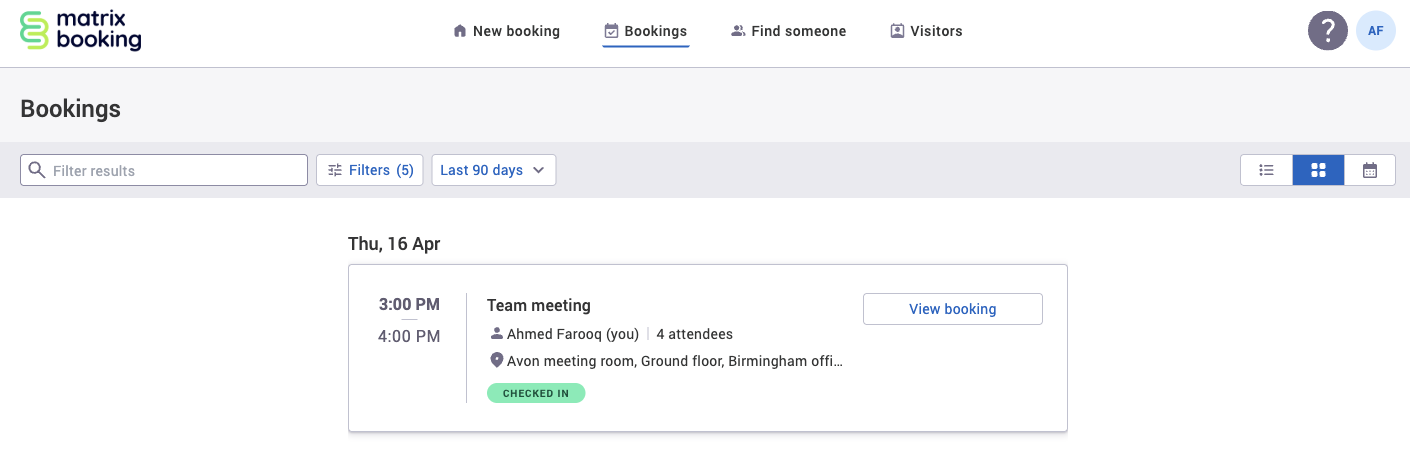The width and height of the screenshot is (1410, 449).
Task: Open the New booking page
Action: 506,31
